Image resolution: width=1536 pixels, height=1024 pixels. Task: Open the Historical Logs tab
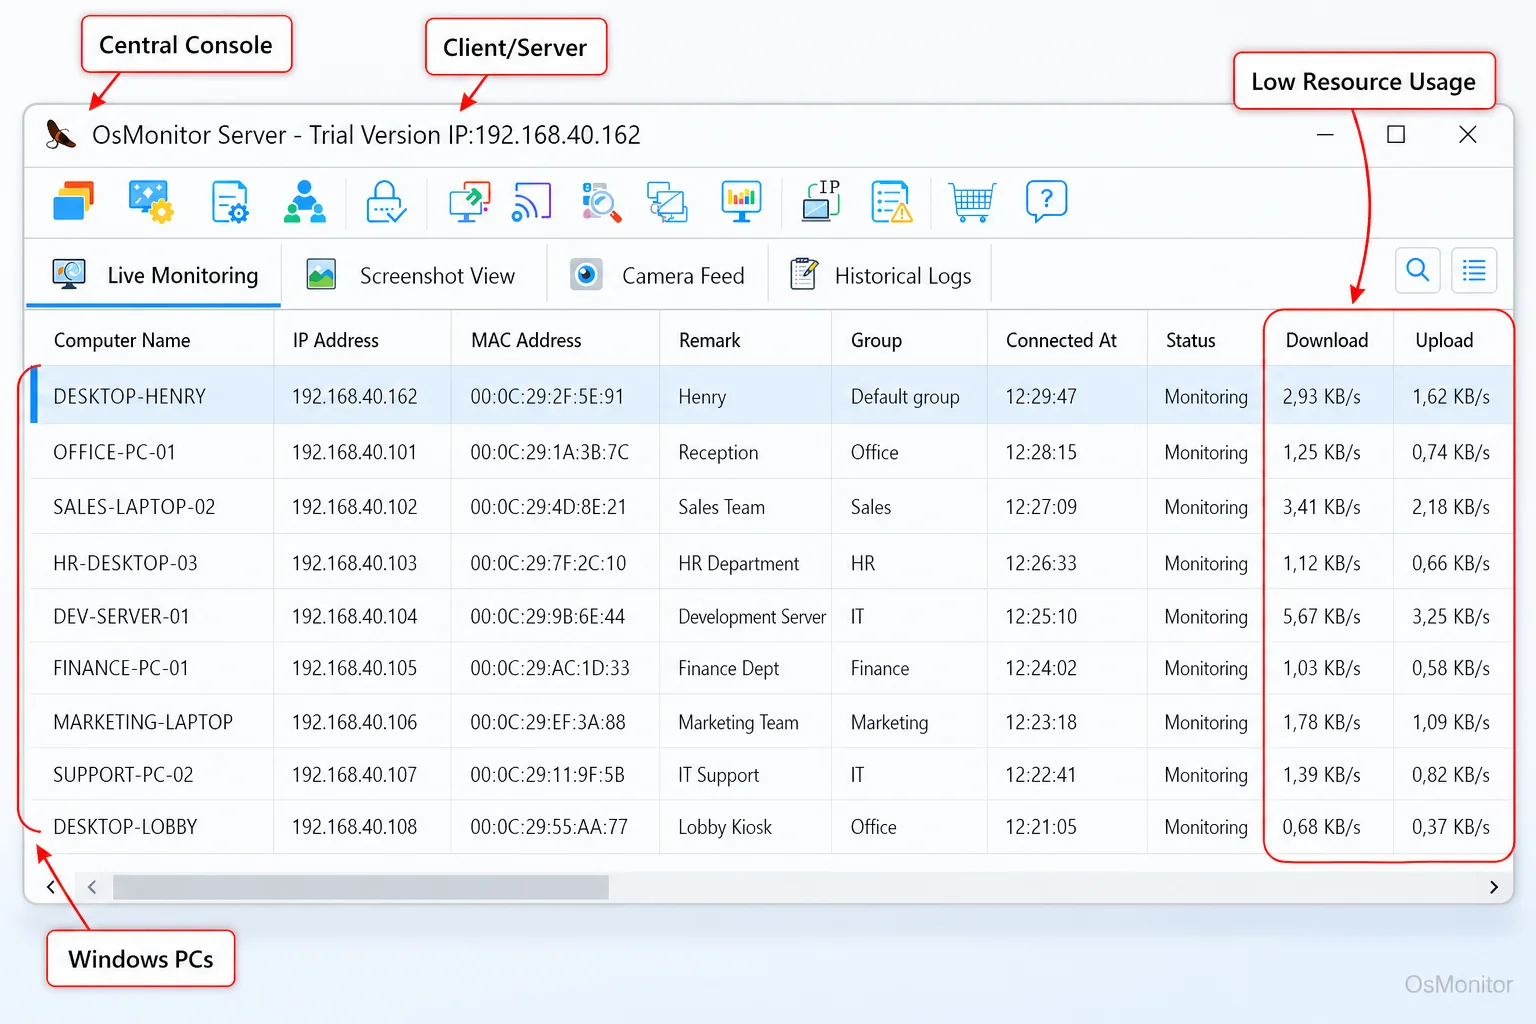pyautogui.click(x=880, y=275)
